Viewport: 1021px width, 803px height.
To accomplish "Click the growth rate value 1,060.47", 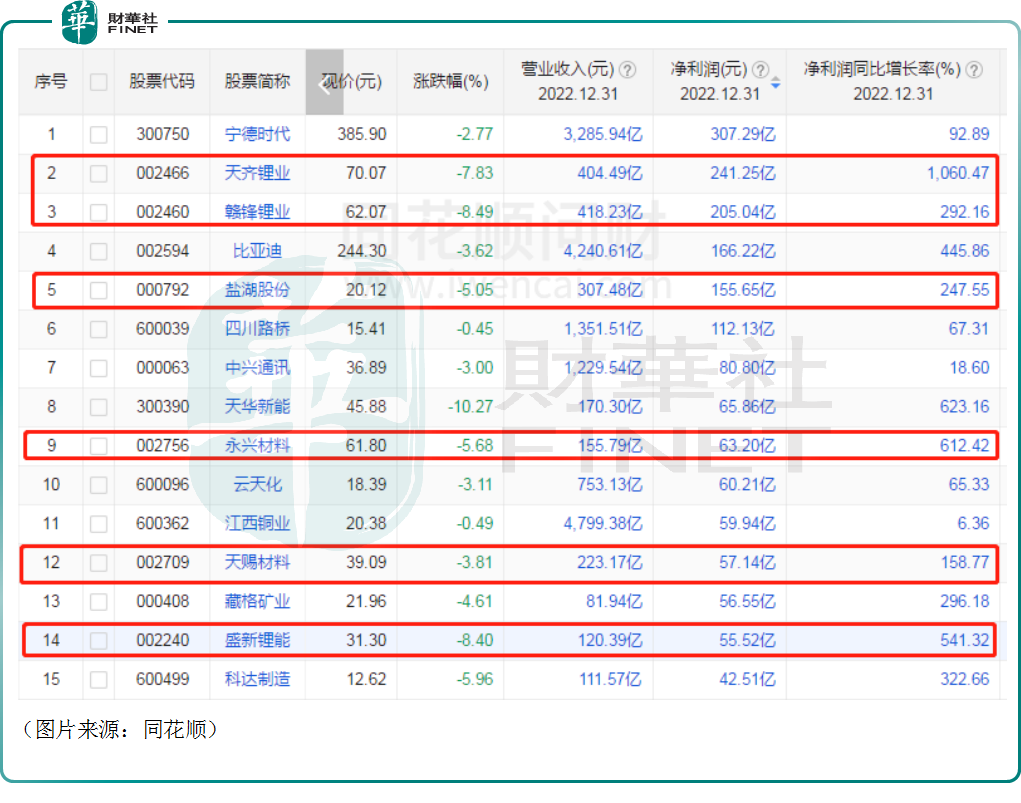I will [x=958, y=173].
